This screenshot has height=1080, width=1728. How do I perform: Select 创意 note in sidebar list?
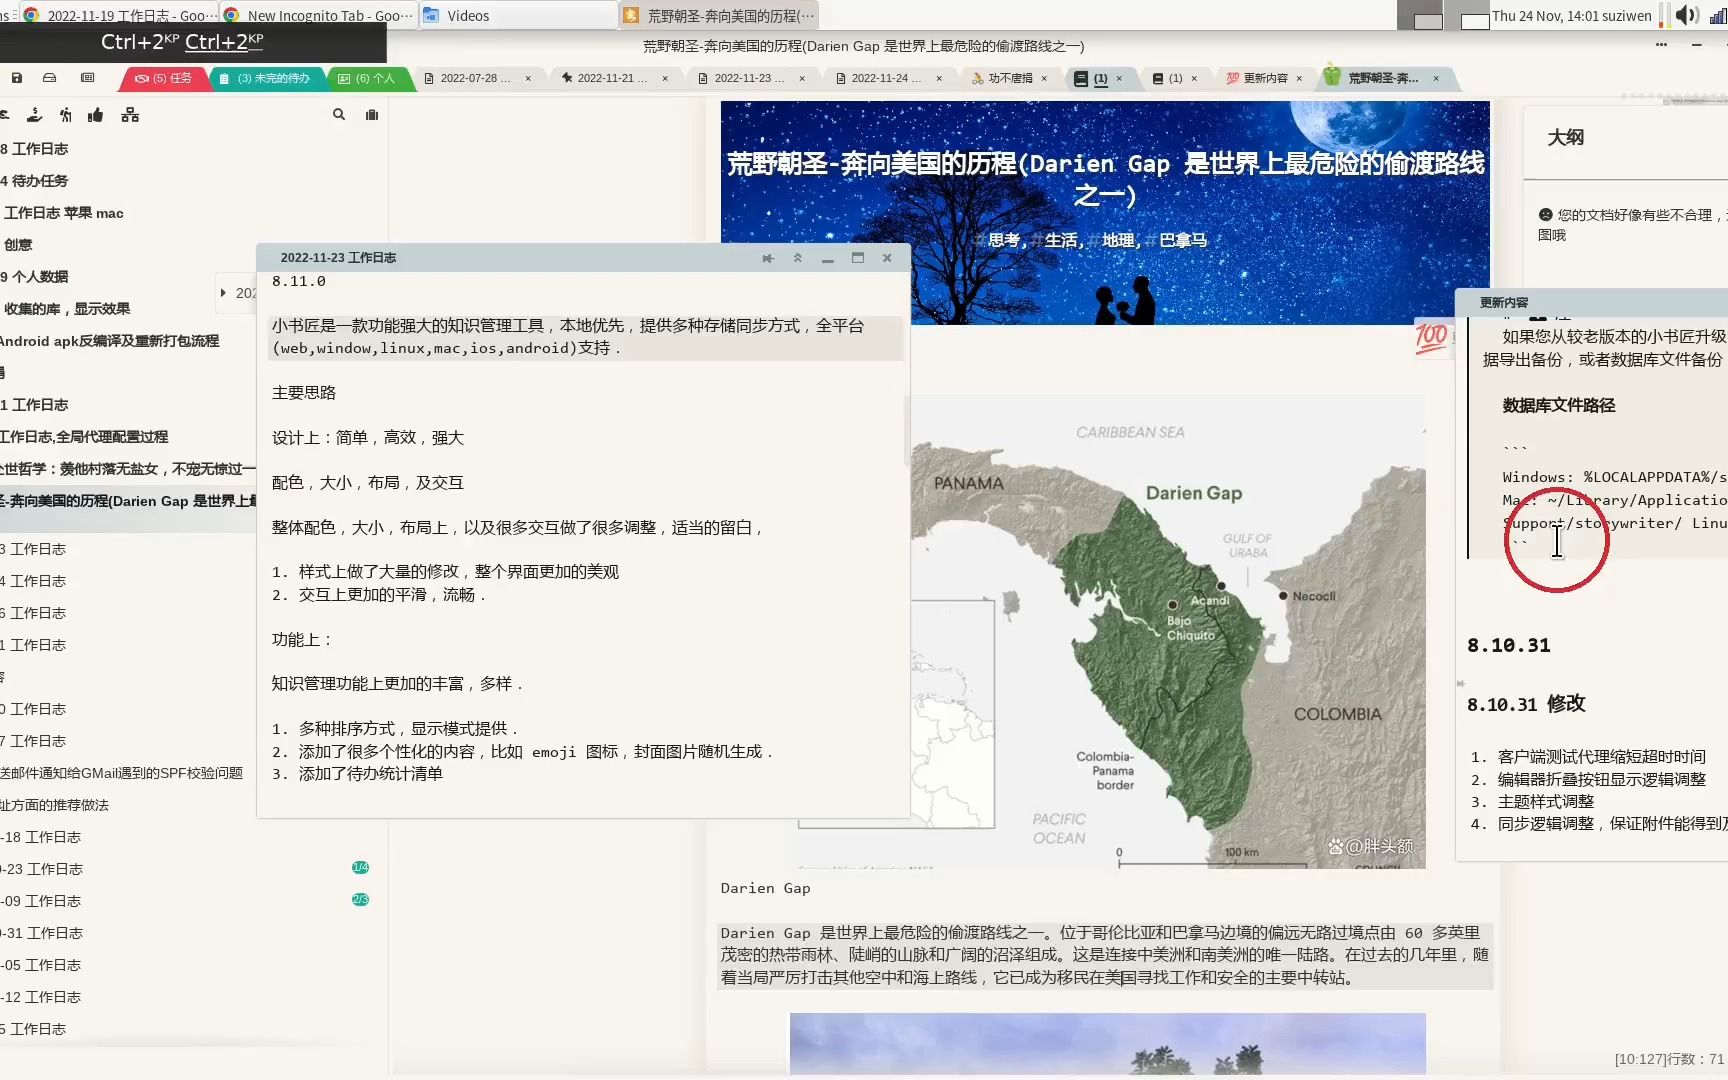coord(18,245)
